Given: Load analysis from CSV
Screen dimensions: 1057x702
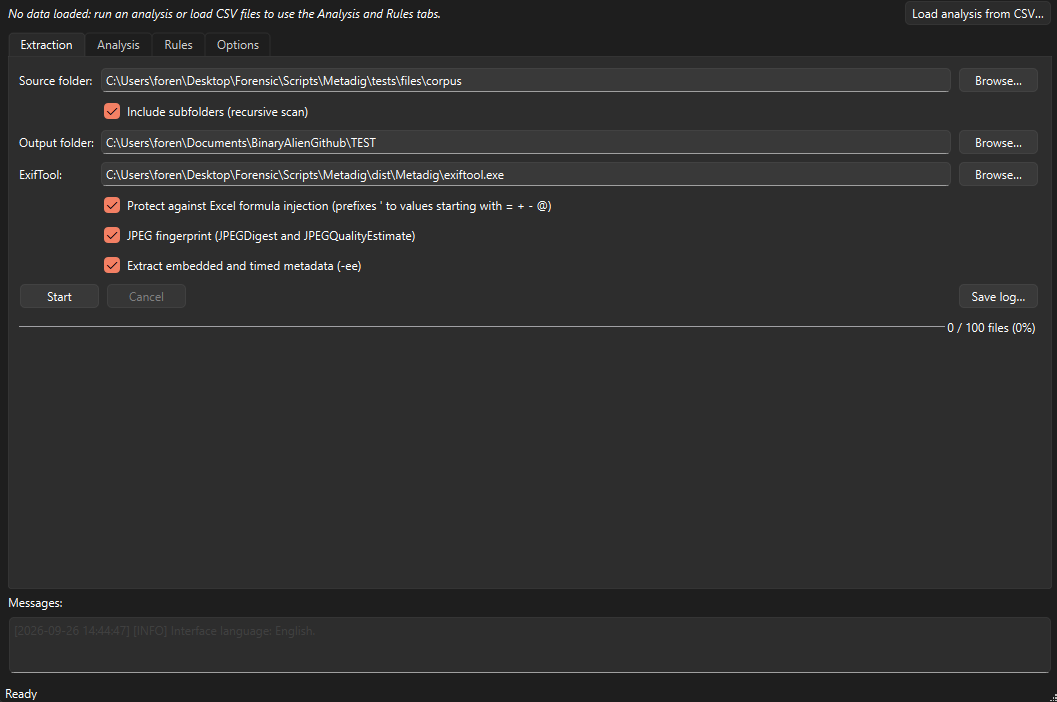Looking at the screenshot, I should click(977, 13).
